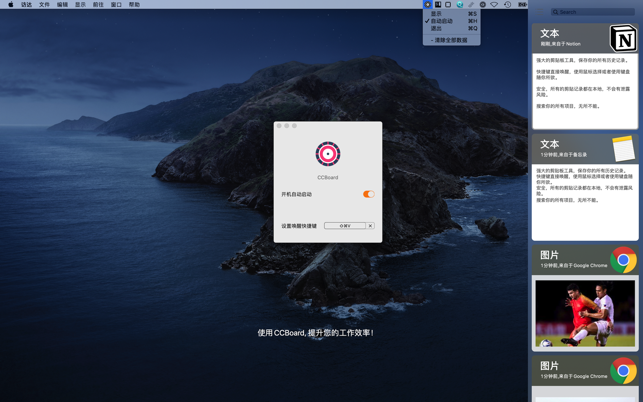Click the 文本 title on the Notion card
The height and width of the screenshot is (402, 643).
point(550,33)
